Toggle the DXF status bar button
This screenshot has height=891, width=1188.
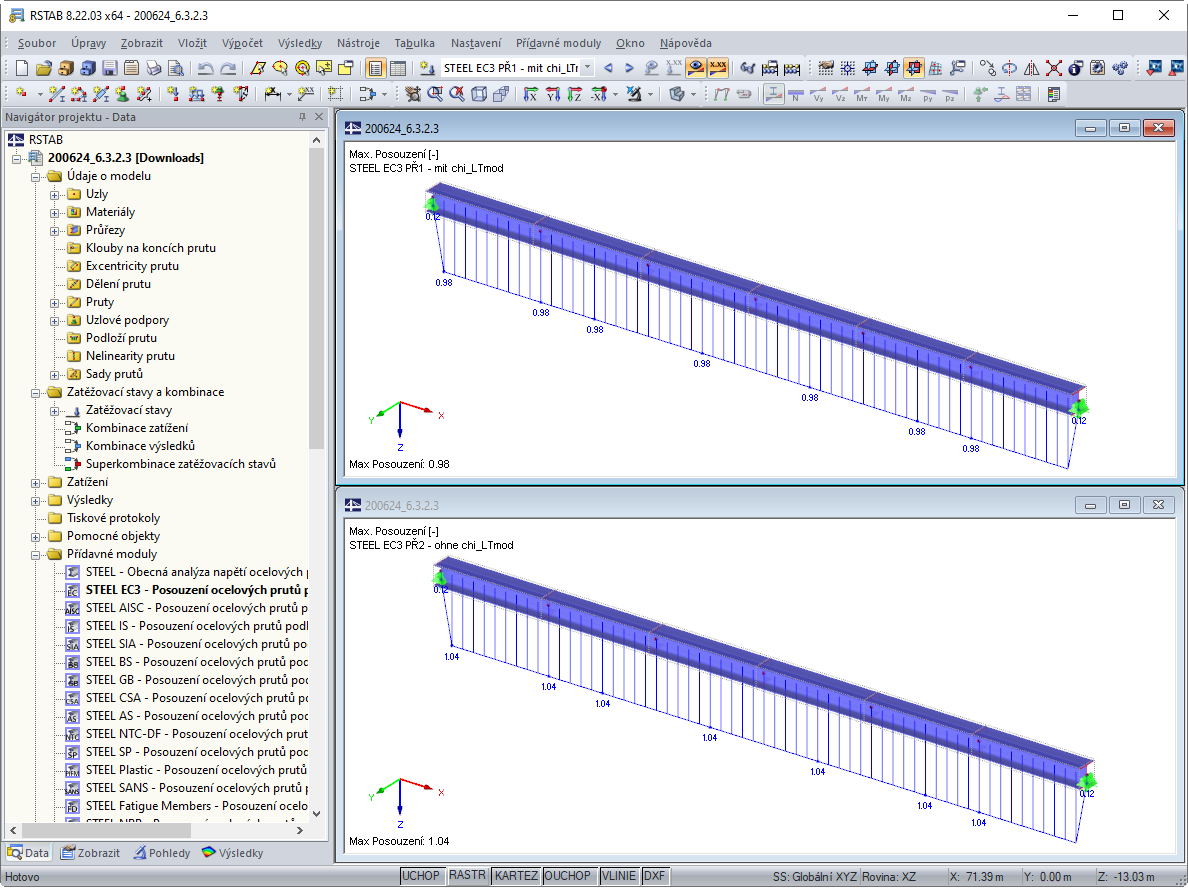click(x=654, y=876)
